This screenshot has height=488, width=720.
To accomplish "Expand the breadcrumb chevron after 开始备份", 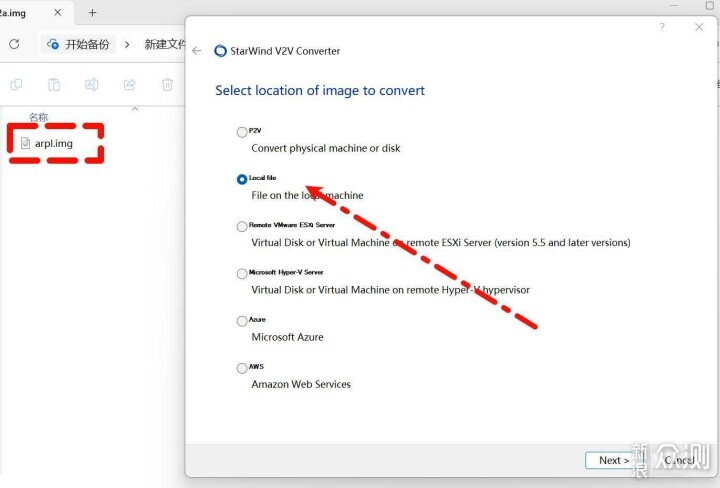I will [x=127, y=45].
